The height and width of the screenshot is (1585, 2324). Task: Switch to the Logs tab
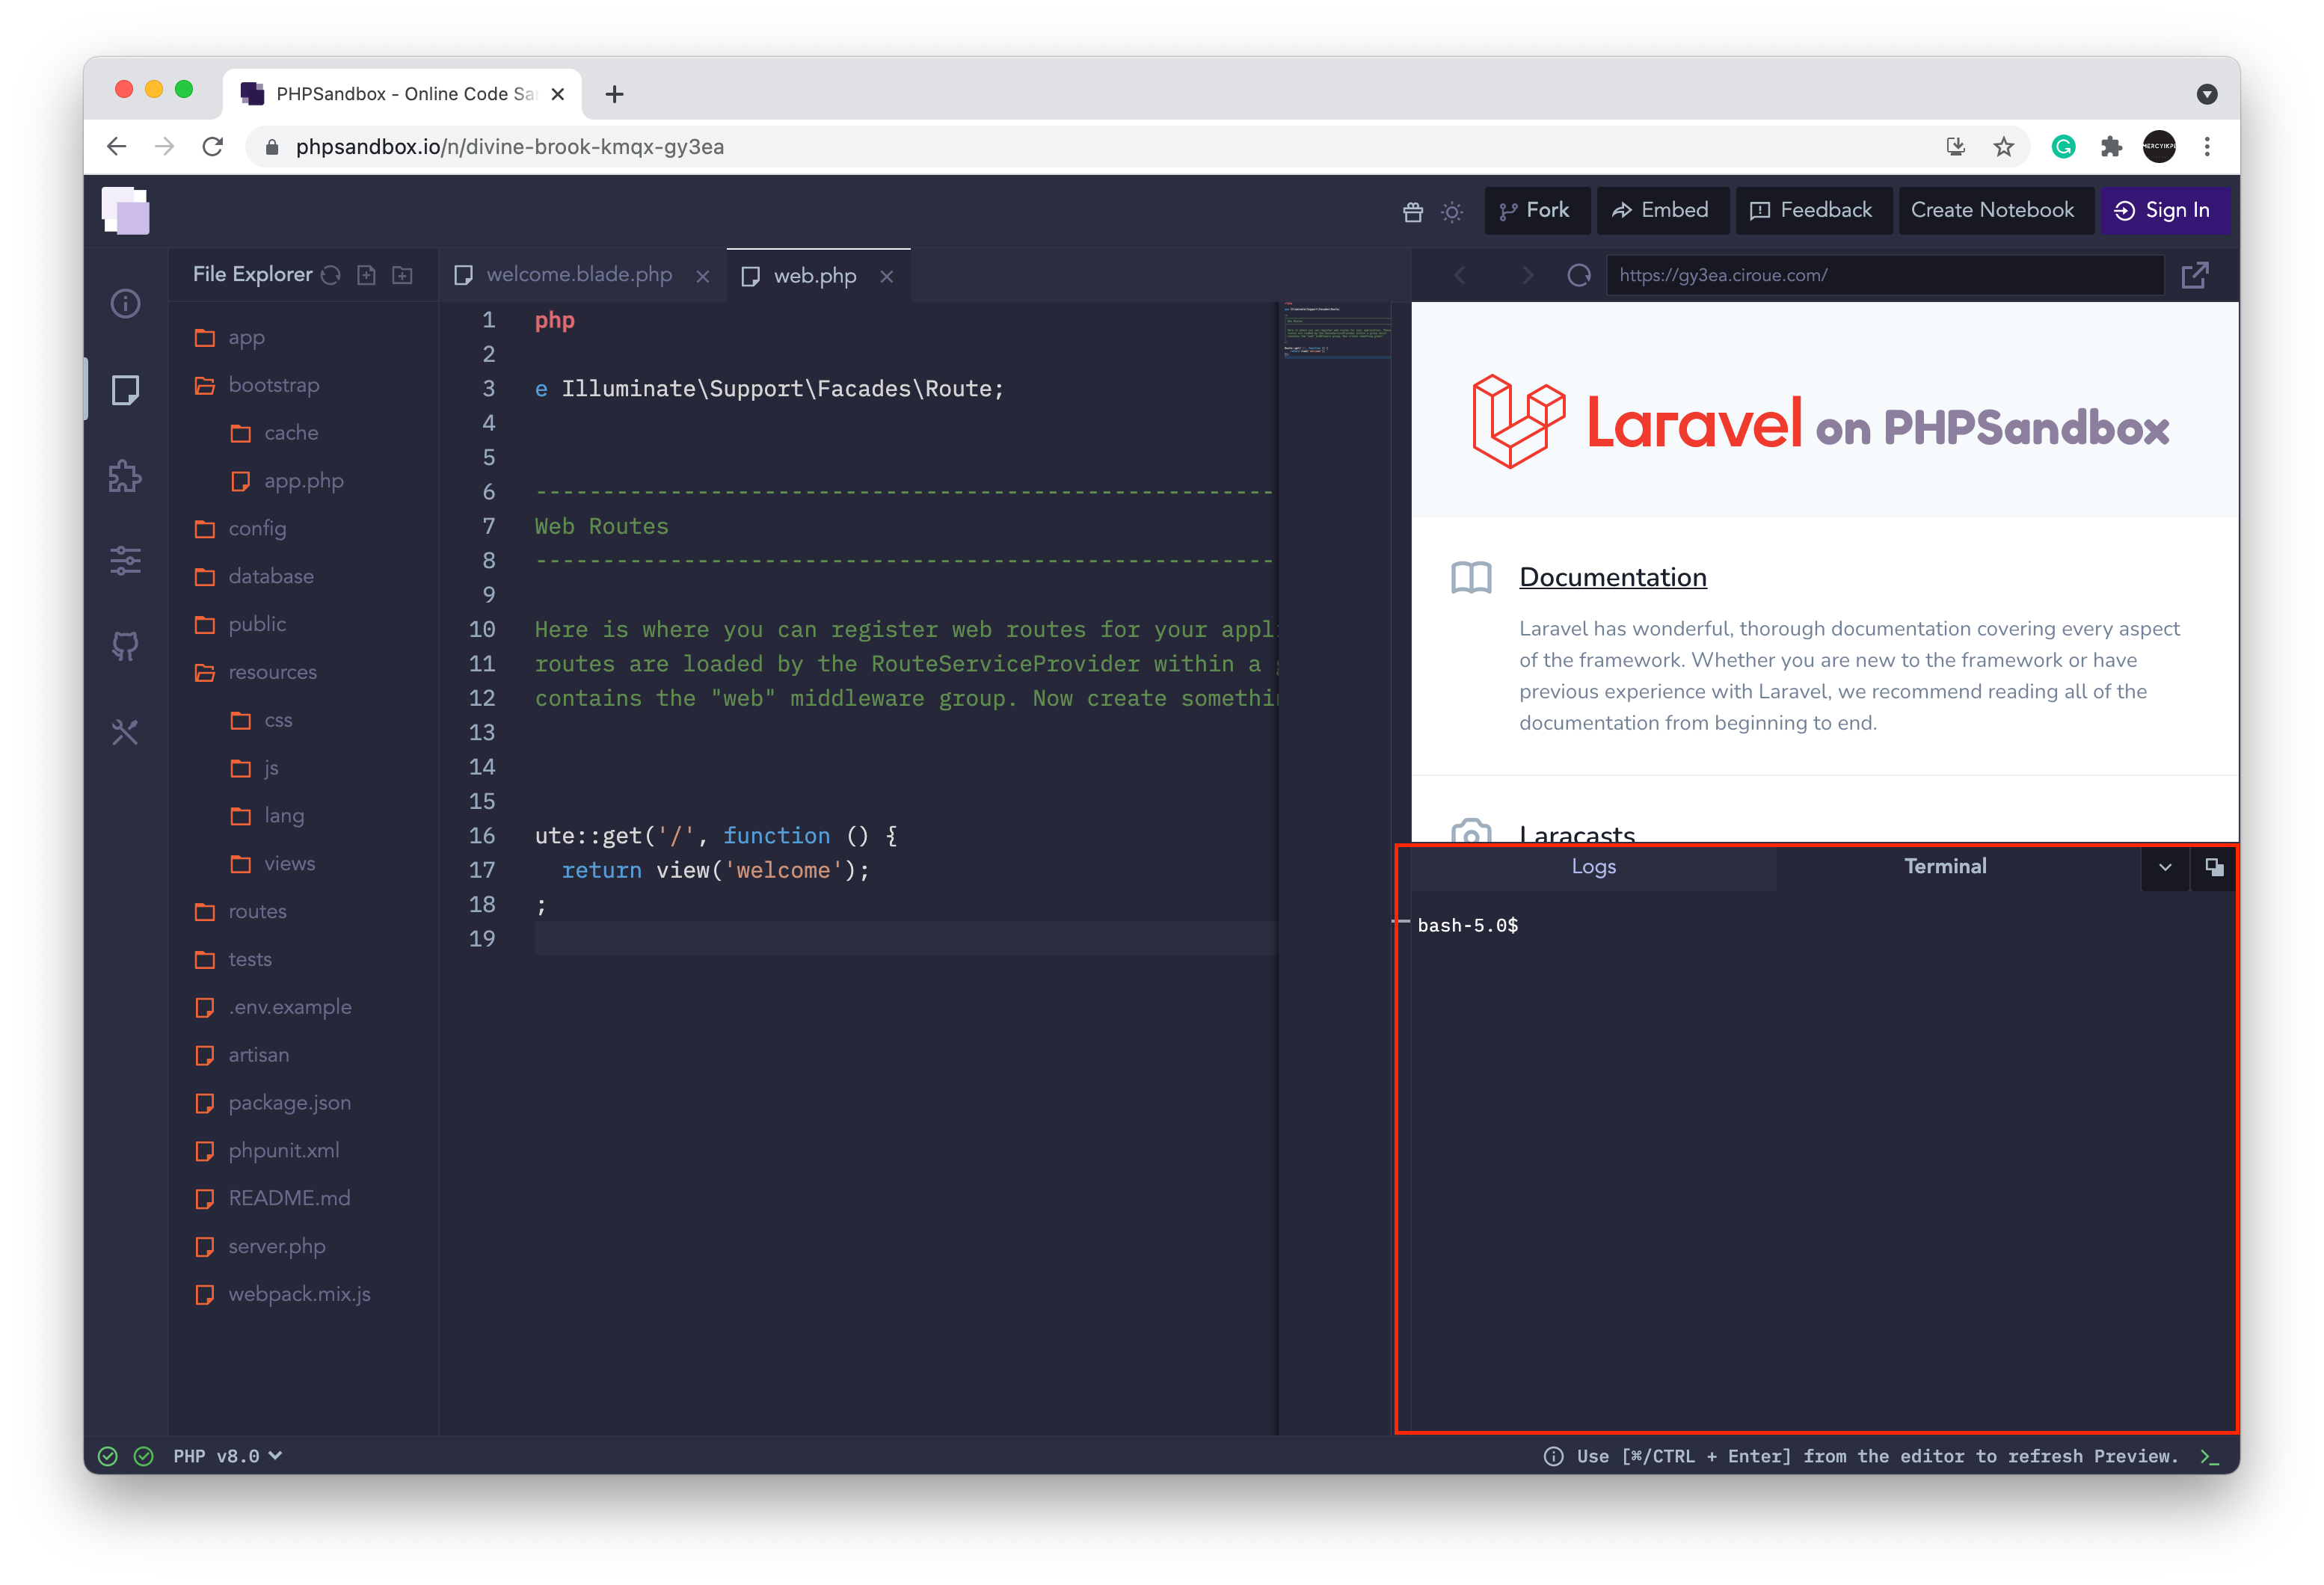(1593, 867)
